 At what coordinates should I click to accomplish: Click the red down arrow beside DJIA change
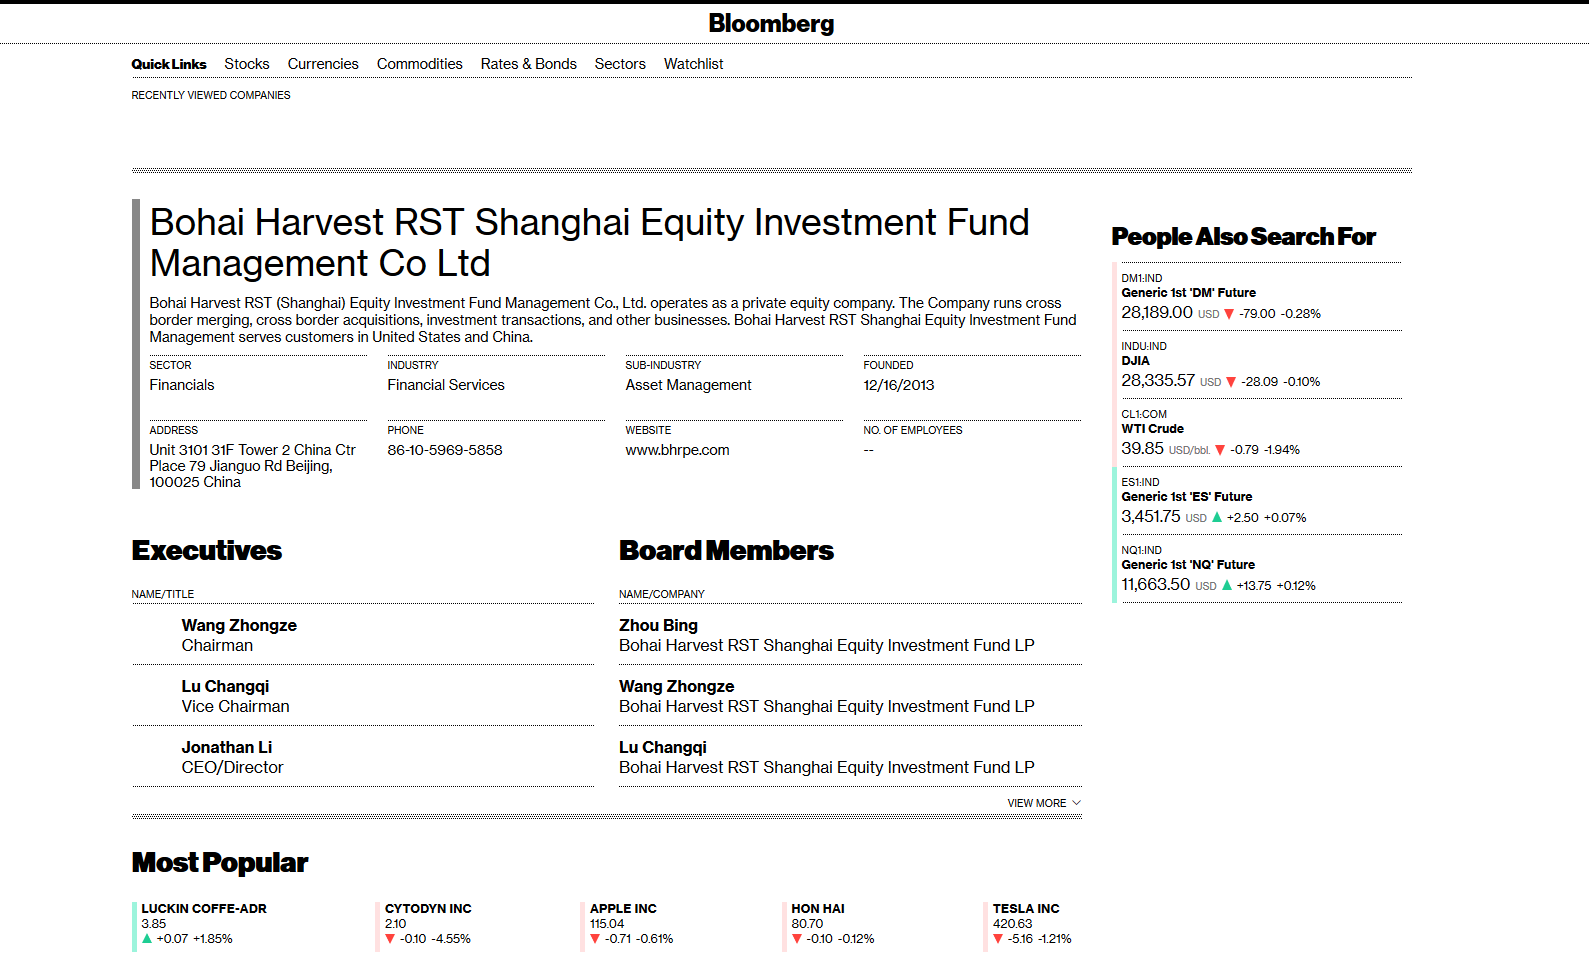pos(1231,382)
